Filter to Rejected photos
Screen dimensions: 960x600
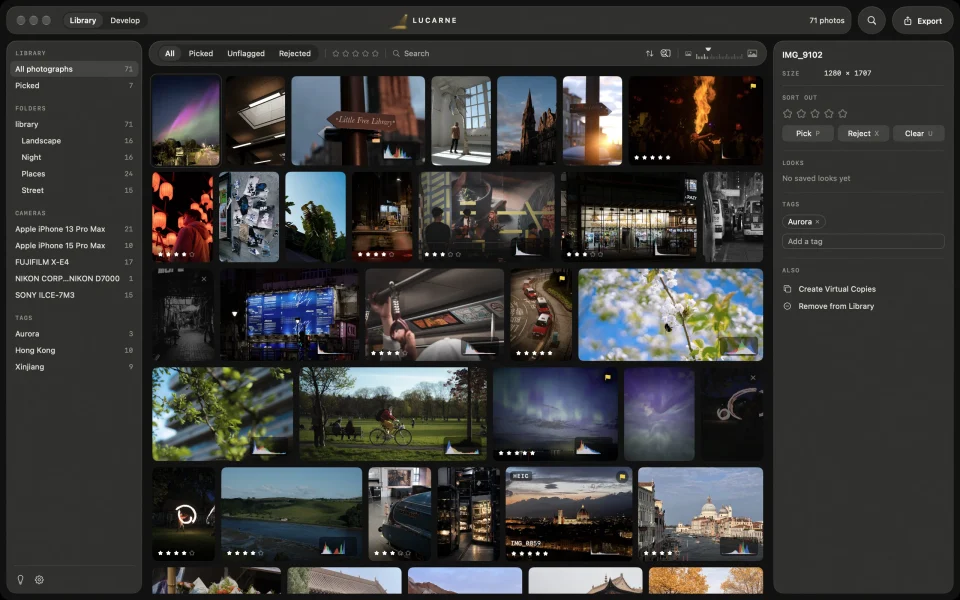294,53
